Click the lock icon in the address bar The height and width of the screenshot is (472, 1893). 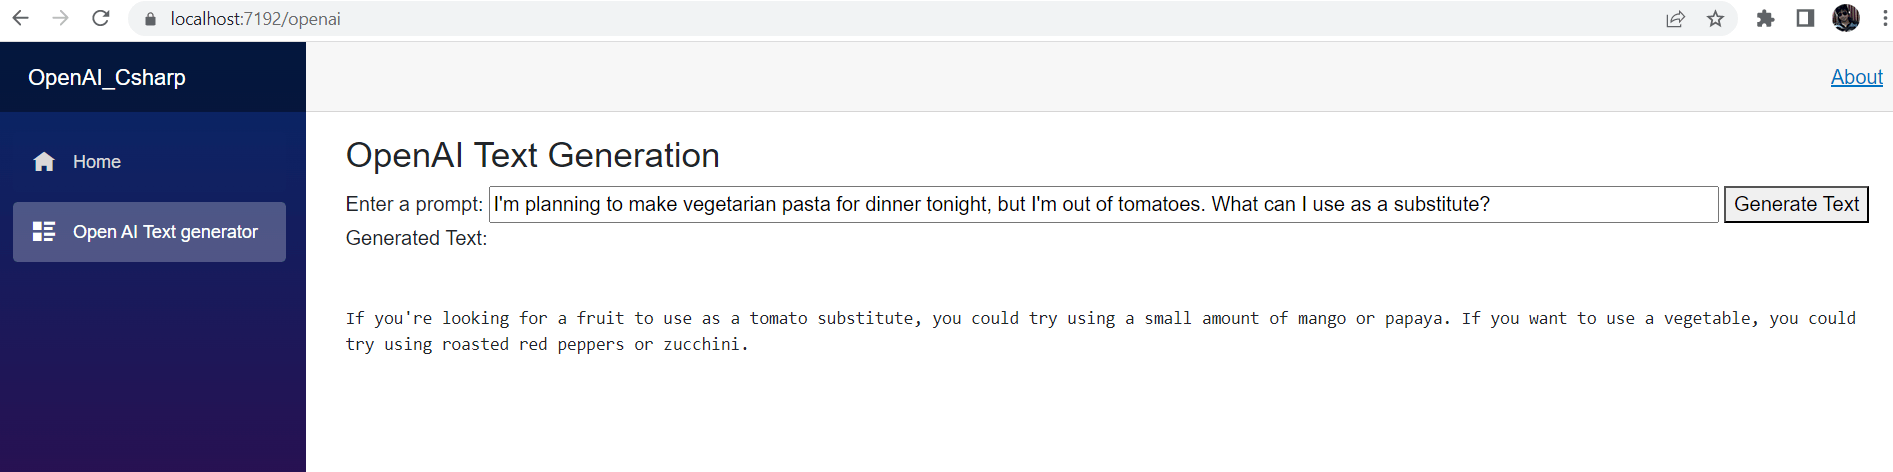point(150,19)
